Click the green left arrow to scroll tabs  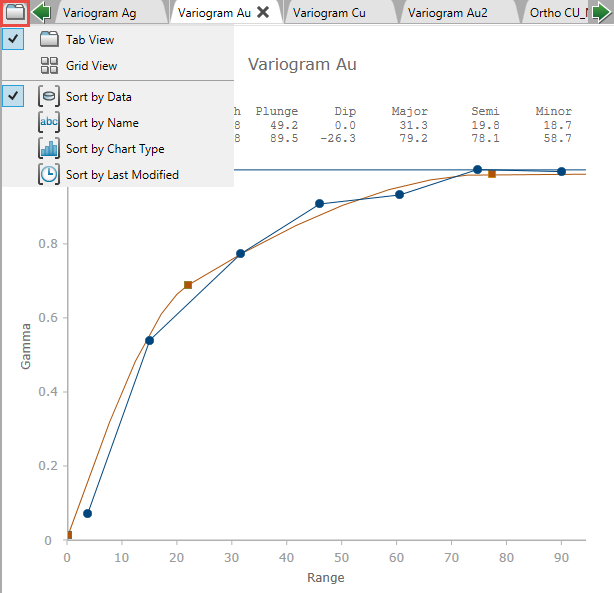41,13
